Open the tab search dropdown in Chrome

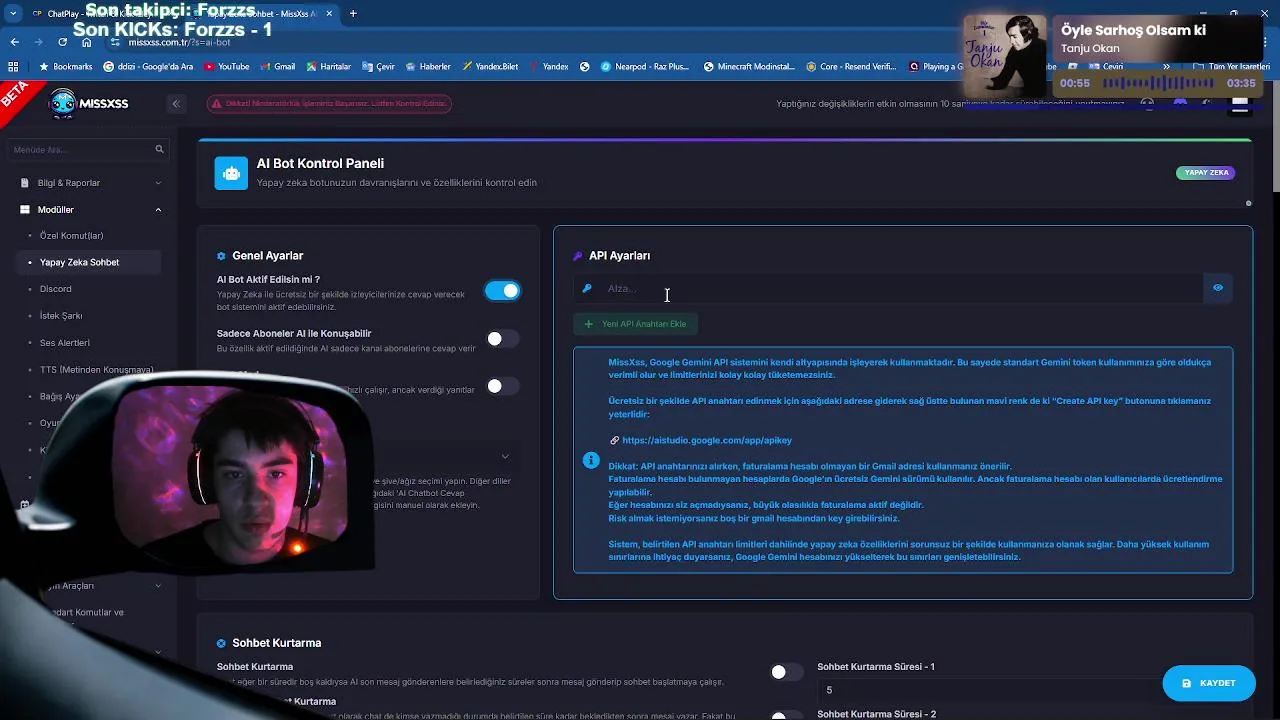pos(13,14)
